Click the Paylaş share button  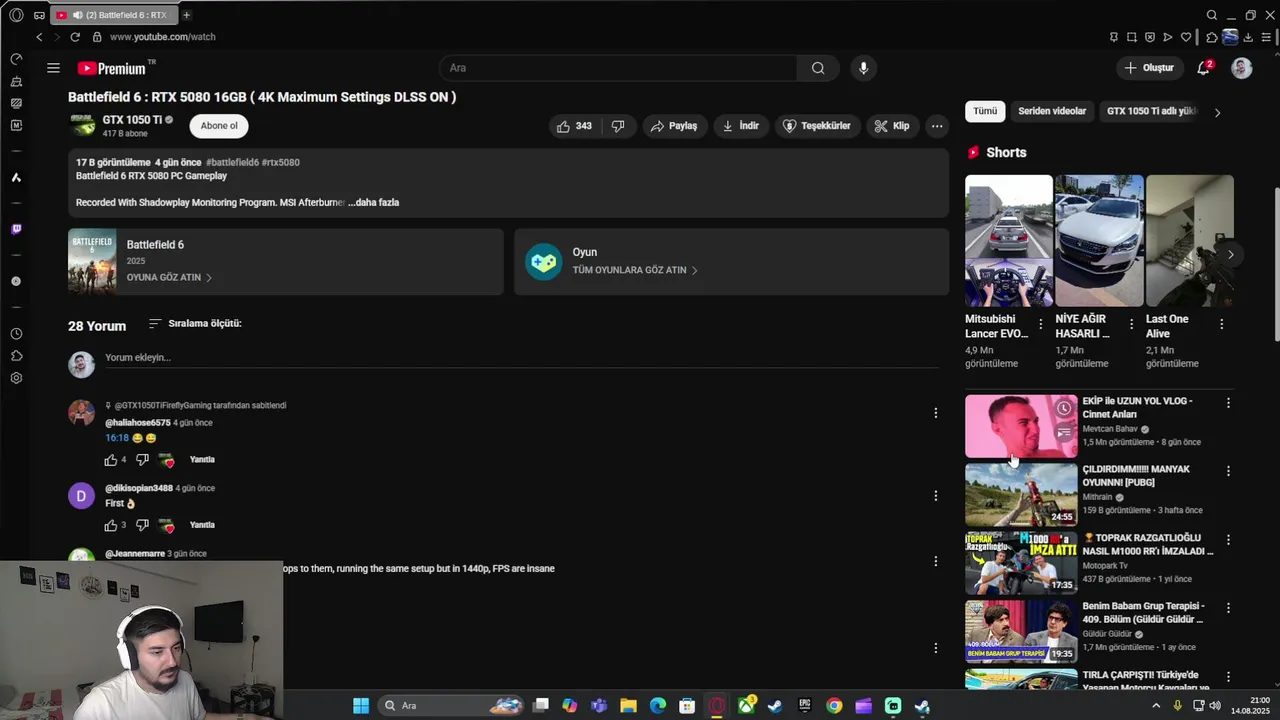673,126
